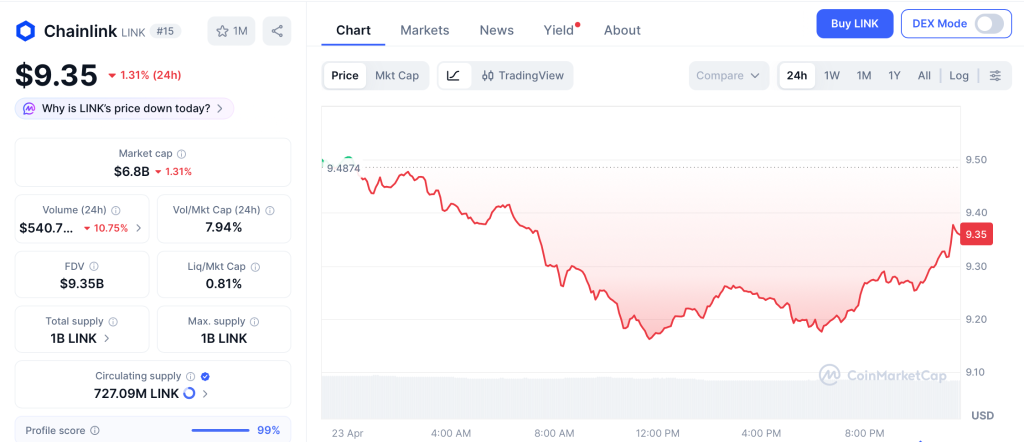Click the star watchlist 1M button
Image resolution: width=1024 pixels, height=442 pixels.
231,31
